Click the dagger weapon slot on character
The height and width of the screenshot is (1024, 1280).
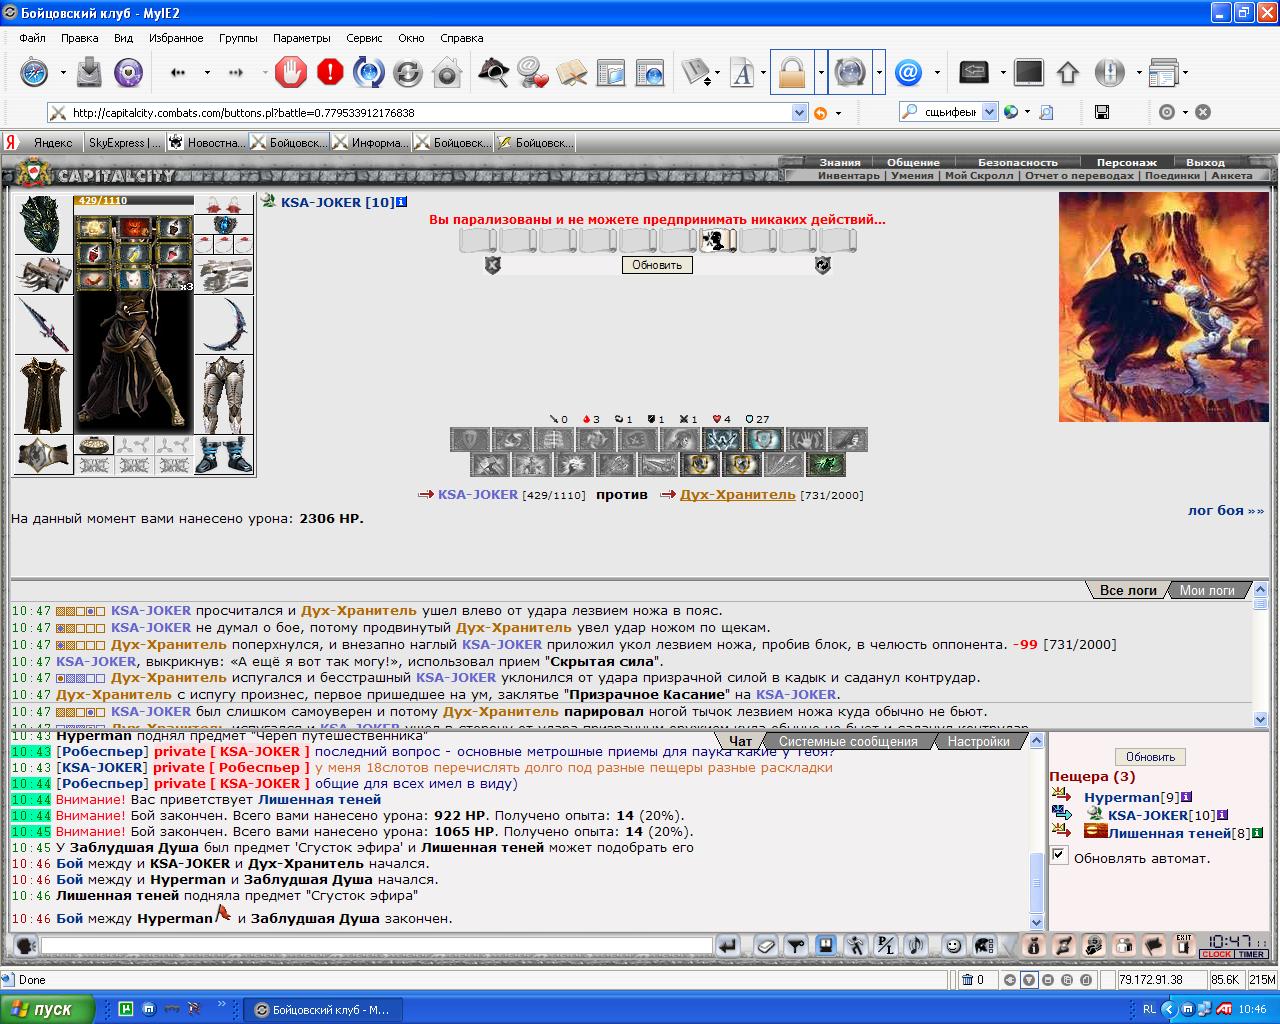click(43, 325)
